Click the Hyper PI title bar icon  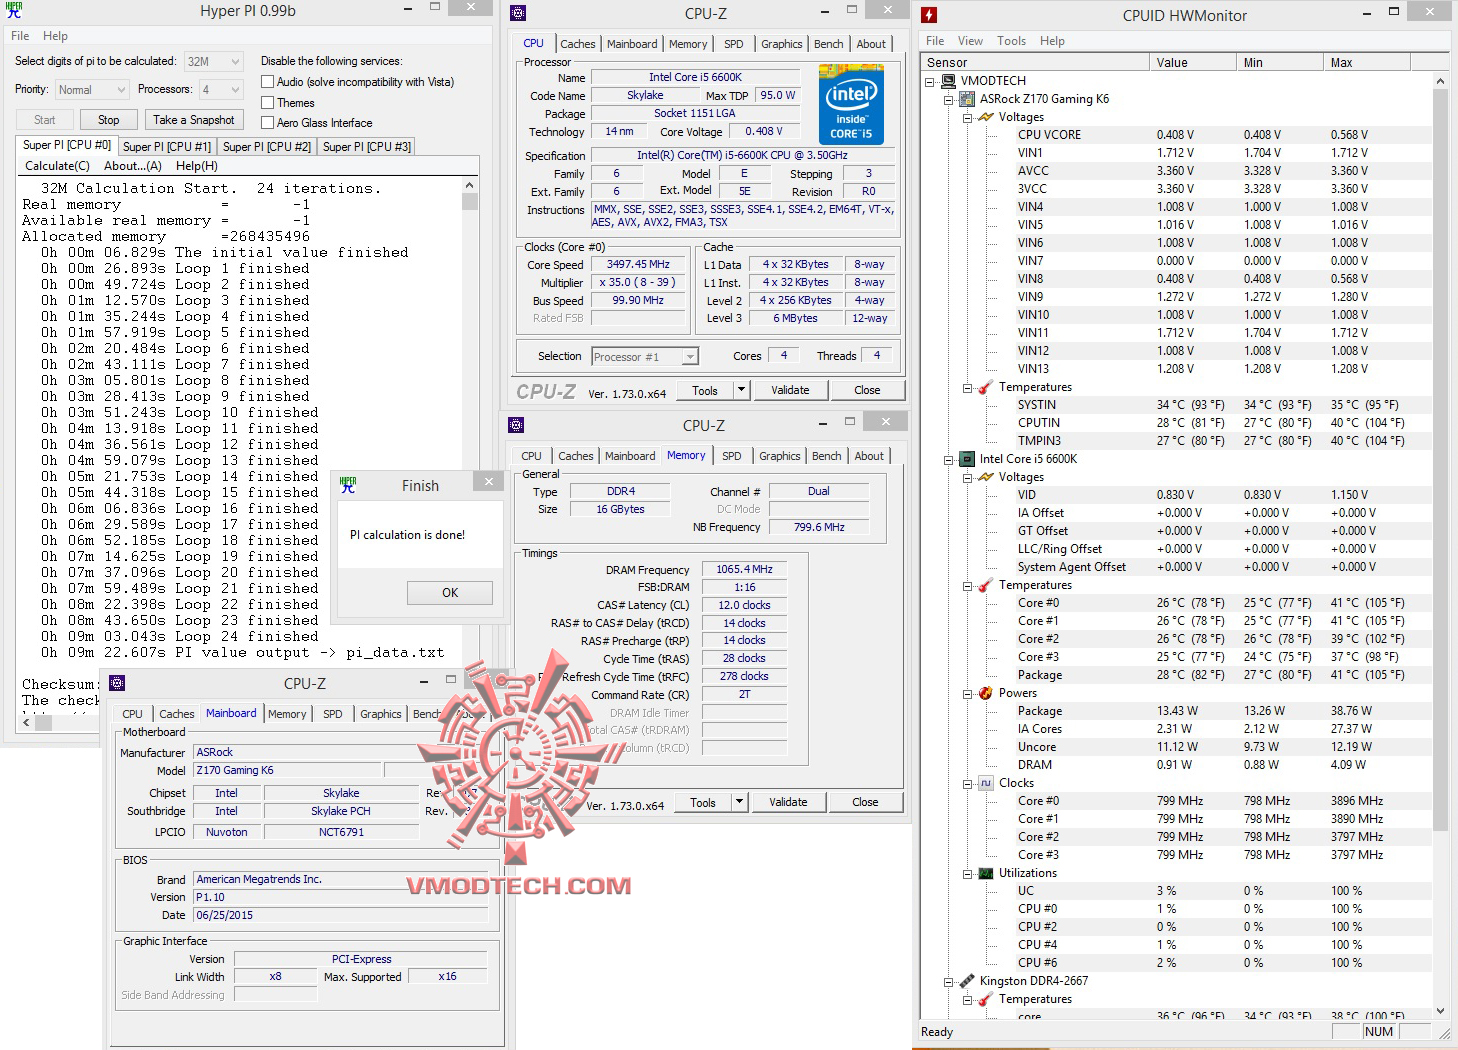14,10
